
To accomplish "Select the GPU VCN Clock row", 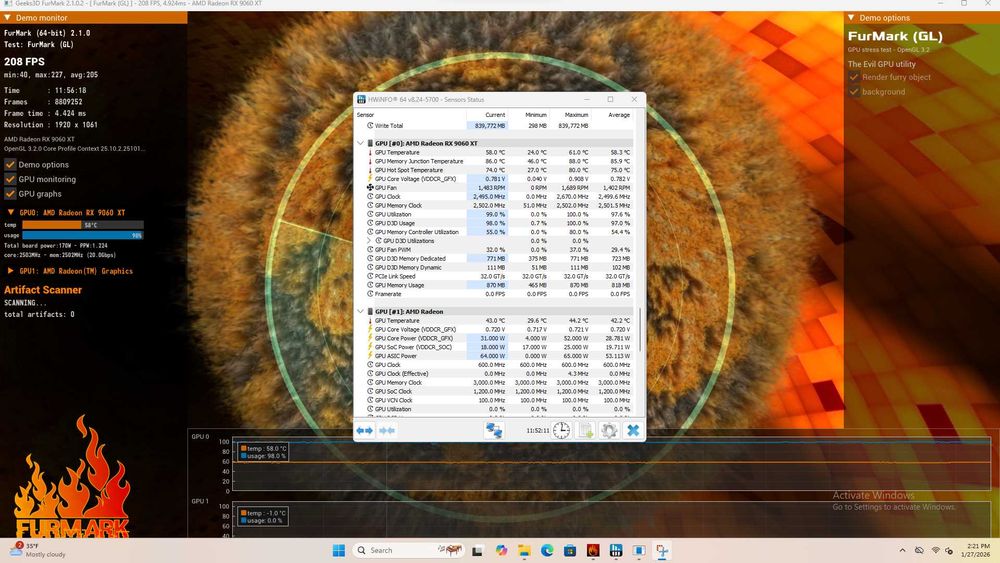I will [495, 400].
